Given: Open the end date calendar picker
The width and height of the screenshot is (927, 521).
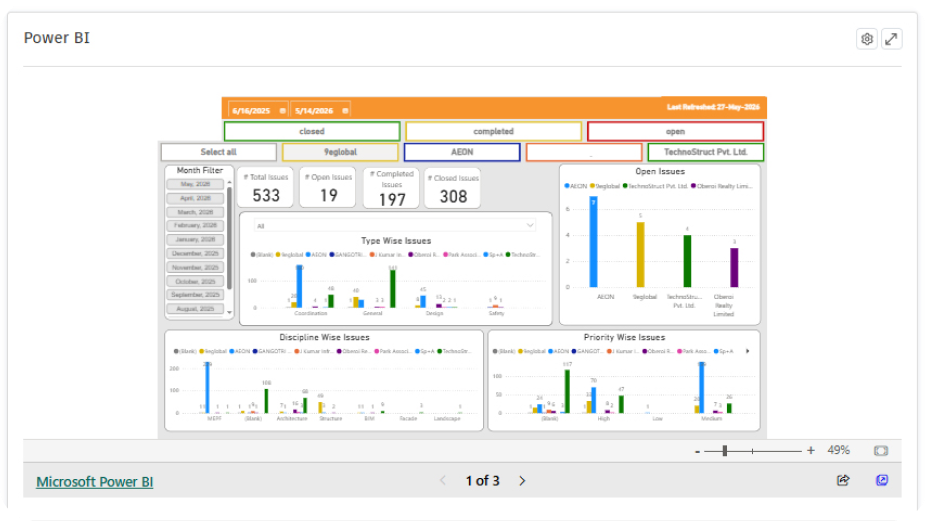Looking at the screenshot, I should 345,111.
